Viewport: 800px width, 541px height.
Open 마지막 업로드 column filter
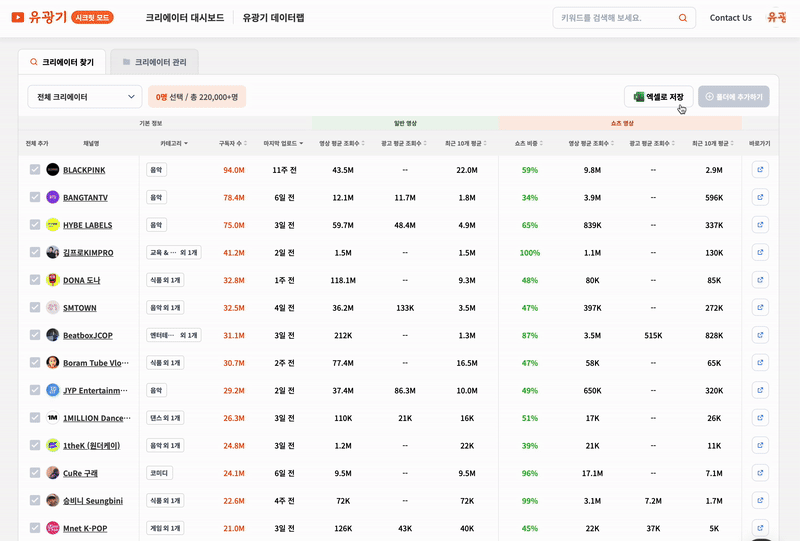pyautogui.click(x=283, y=143)
